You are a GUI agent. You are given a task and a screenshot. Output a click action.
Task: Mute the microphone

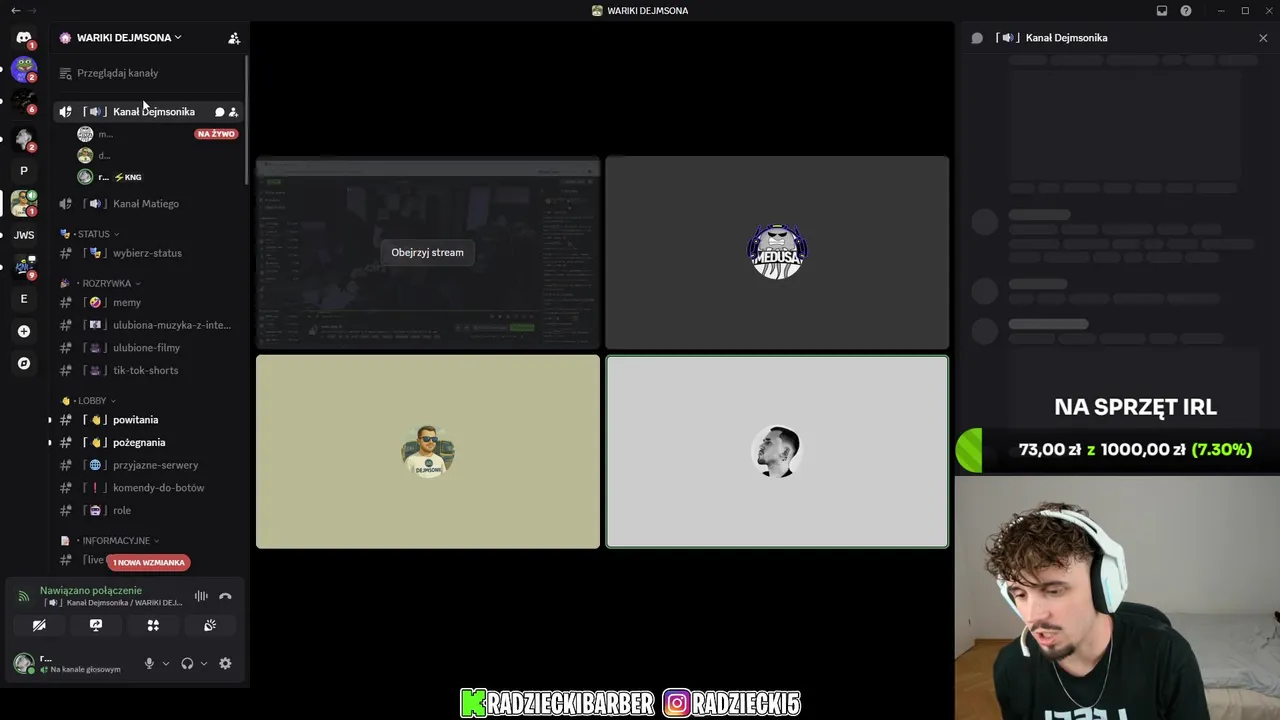pyautogui.click(x=149, y=663)
